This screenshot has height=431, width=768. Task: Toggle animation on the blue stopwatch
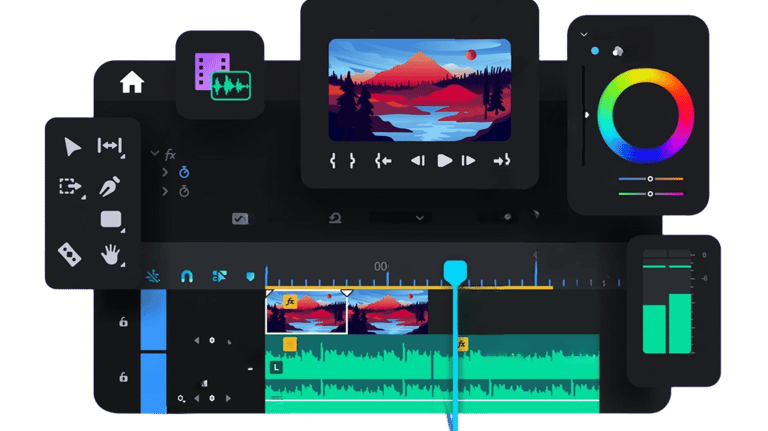184,172
